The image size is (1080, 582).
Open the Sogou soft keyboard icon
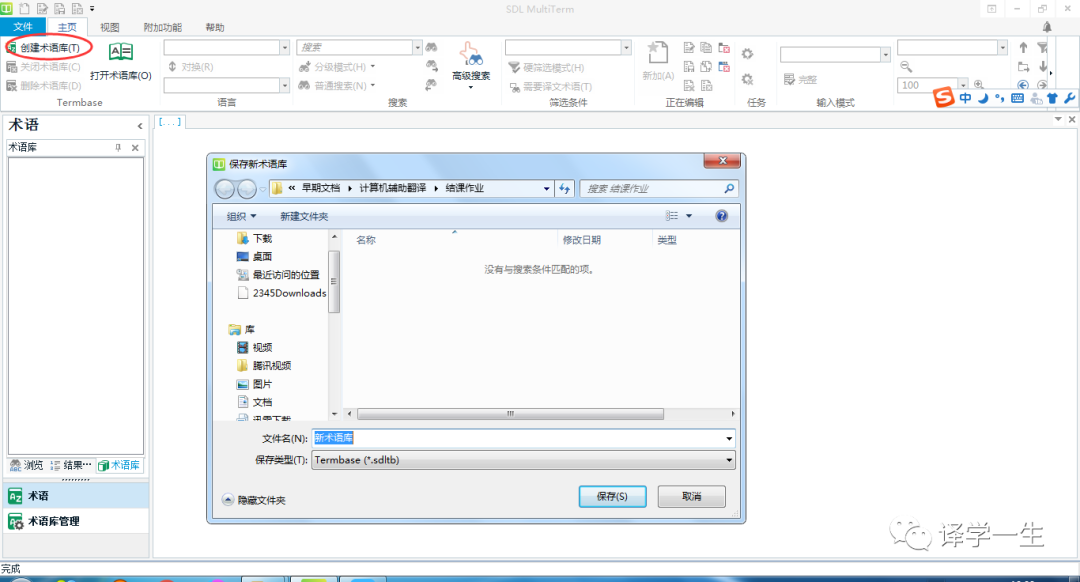click(1017, 98)
